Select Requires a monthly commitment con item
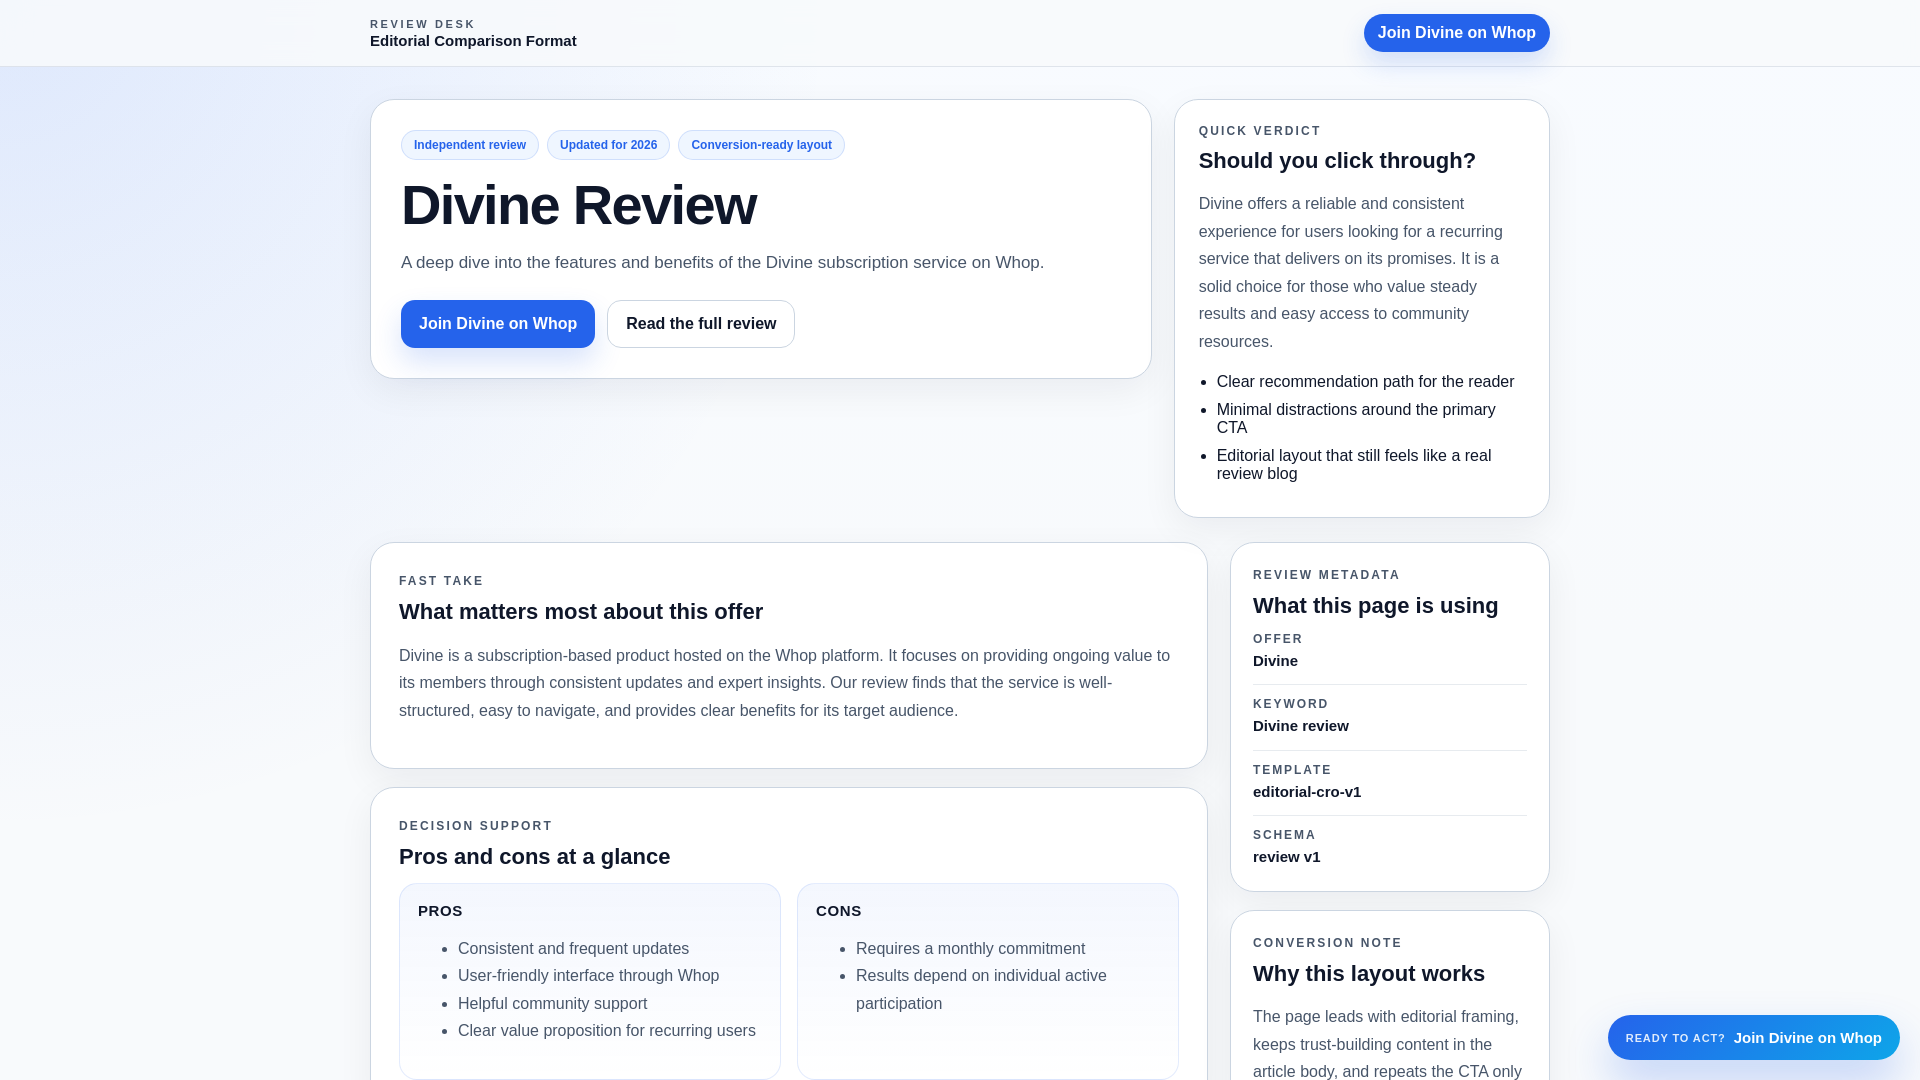This screenshot has height=1080, width=1920. tap(970, 949)
